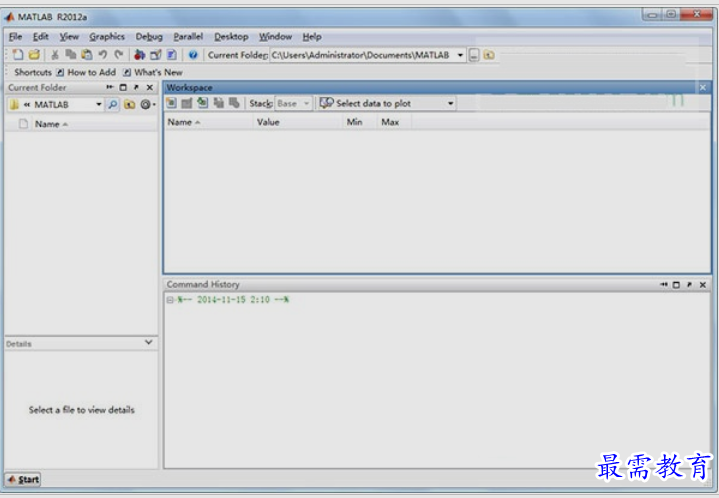Open the Desktop menu
Screen dimensions: 719x498
click(x=231, y=37)
